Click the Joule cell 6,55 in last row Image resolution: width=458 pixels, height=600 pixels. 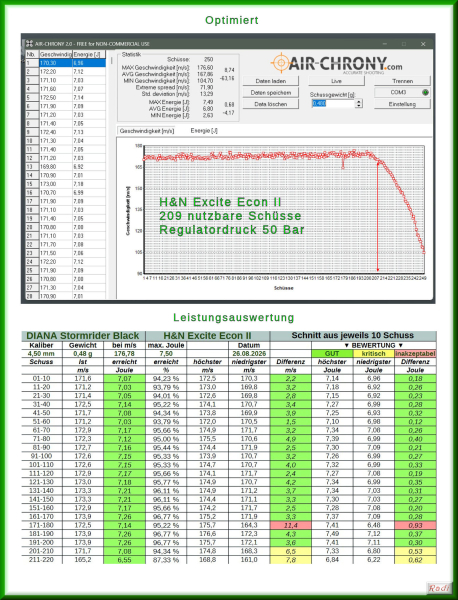tap(124, 559)
